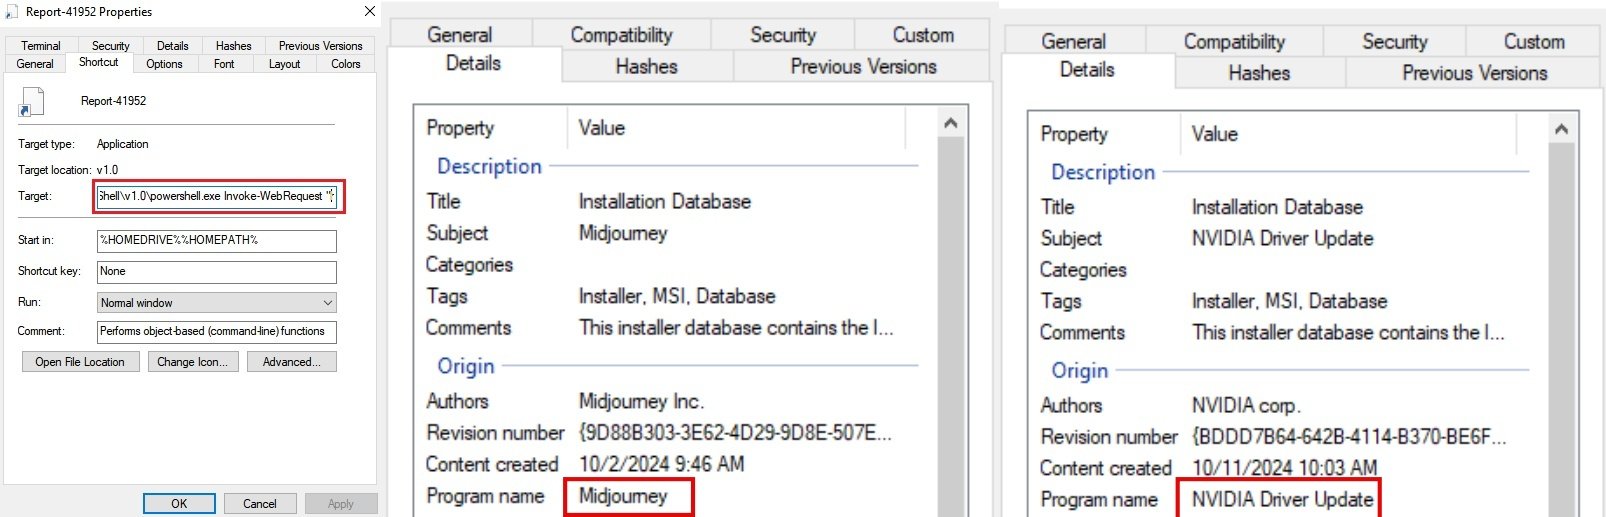Image resolution: width=1606 pixels, height=517 pixels.
Task: Select the Revision number starting with 9D88B303
Action: [735, 433]
